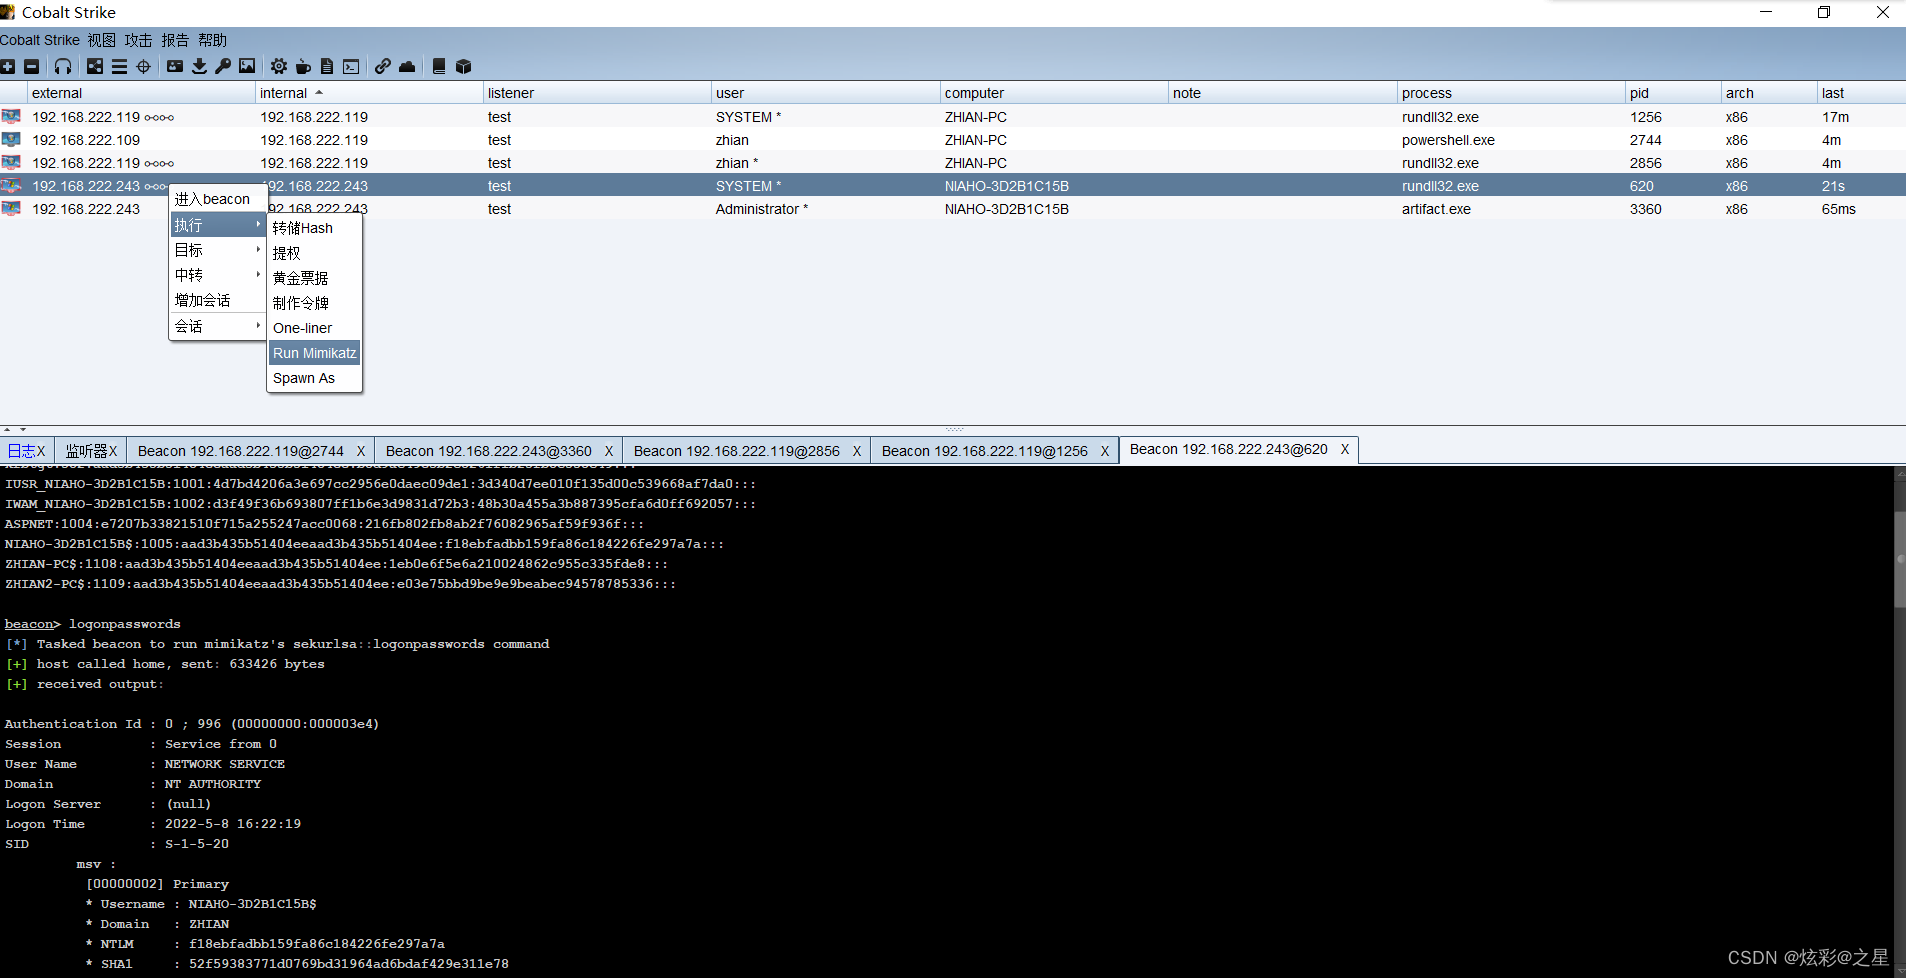The image size is (1906, 978).
Task: Select the artifact.exe process cell
Action: pyautogui.click(x=1511, y=209)
